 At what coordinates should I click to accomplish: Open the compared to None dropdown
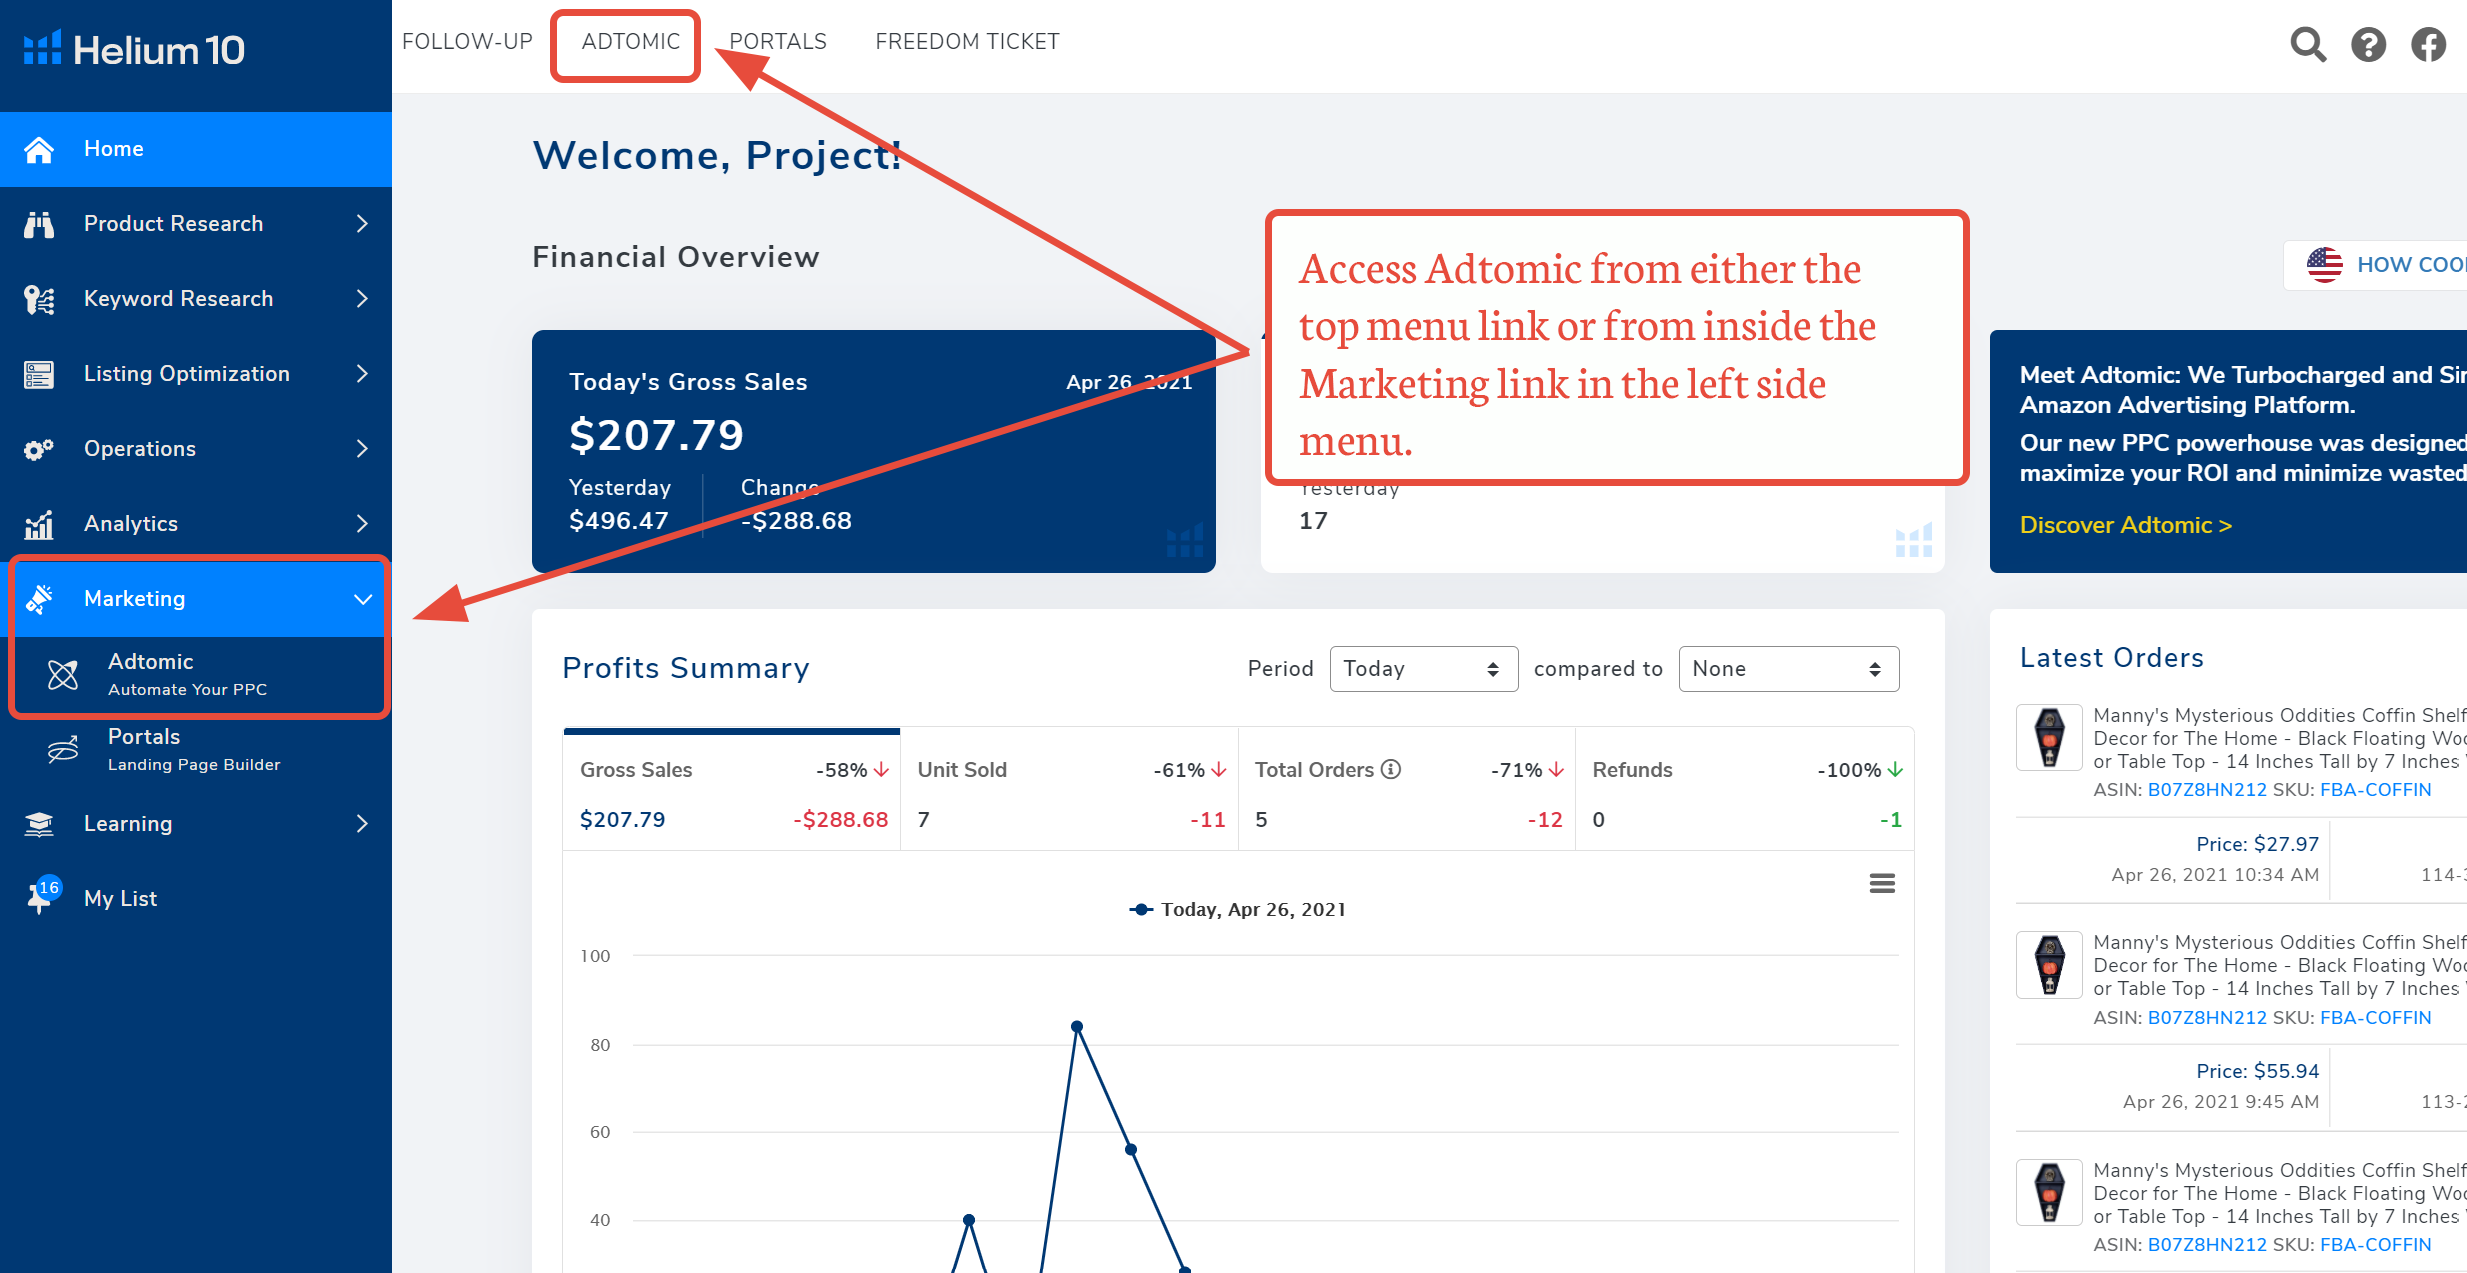coord(1788,669)
